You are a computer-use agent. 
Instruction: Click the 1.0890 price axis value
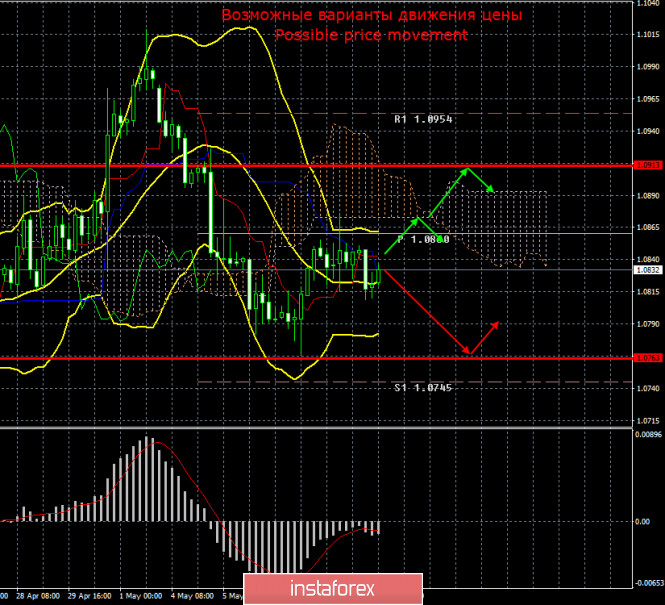point(648,195)
